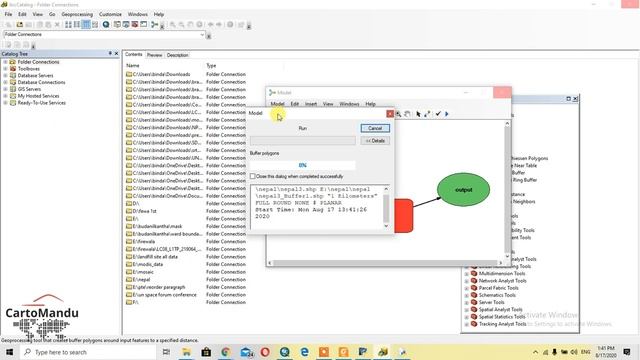The image size is (640, 360).
Task: Select Ready-To-Use Services in Catalog Tree
Action: [42, 103]
